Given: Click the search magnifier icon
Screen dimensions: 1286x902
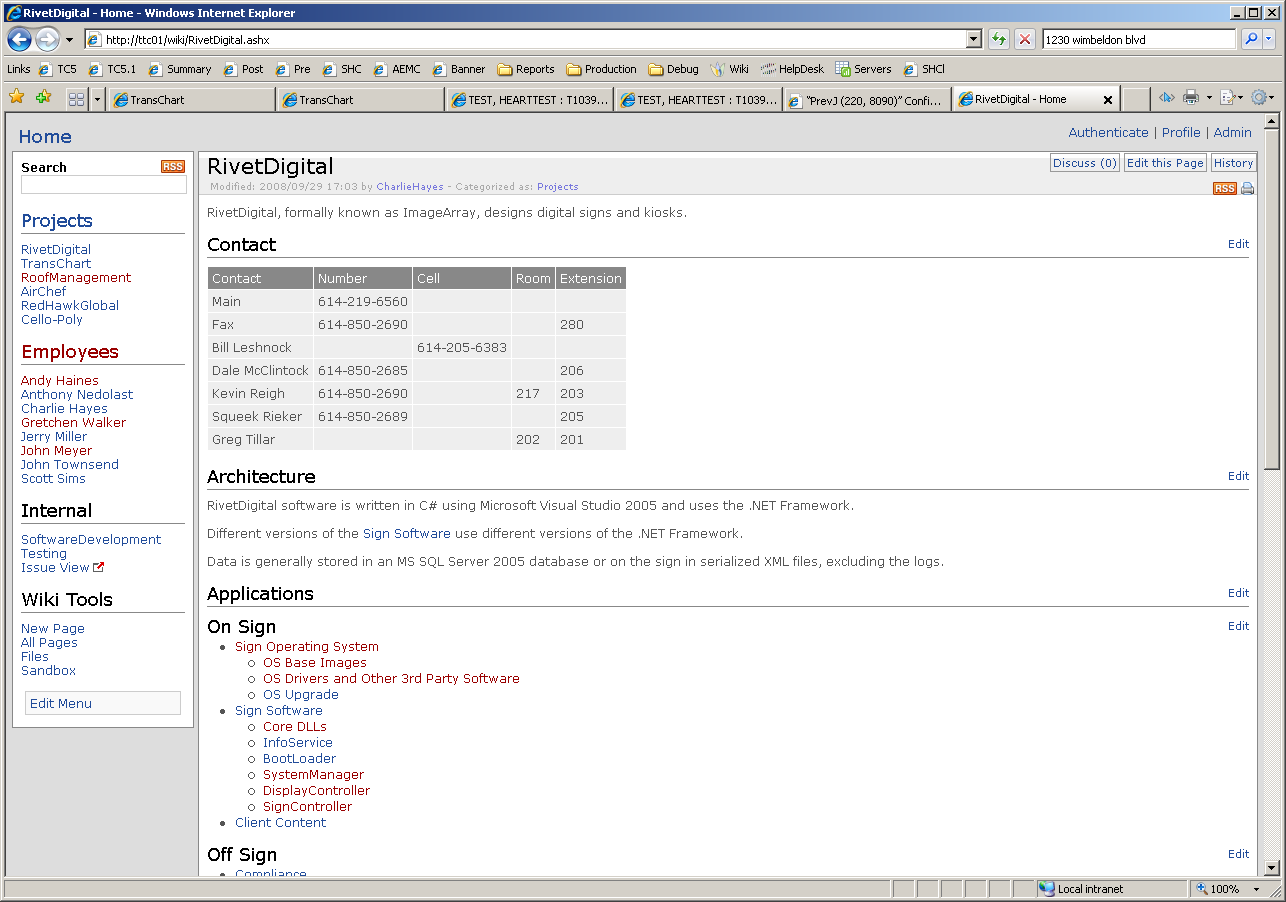Looking at the screenshot, I should point(1250,40).
